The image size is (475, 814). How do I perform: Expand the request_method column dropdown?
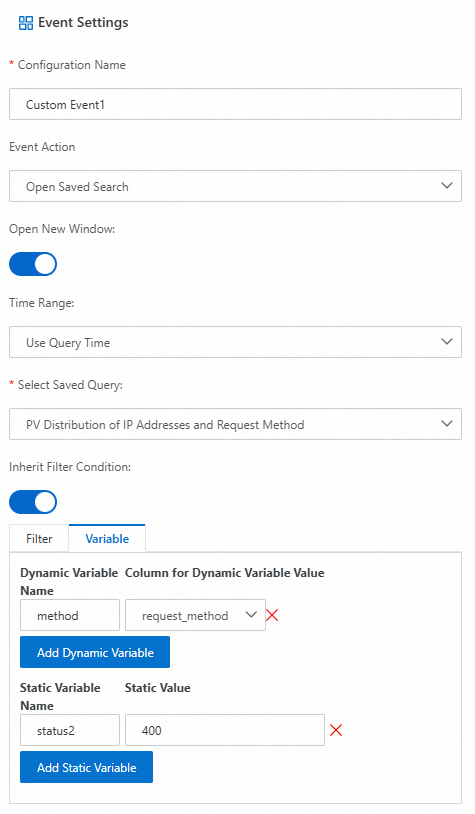click(x=195, y=615)
